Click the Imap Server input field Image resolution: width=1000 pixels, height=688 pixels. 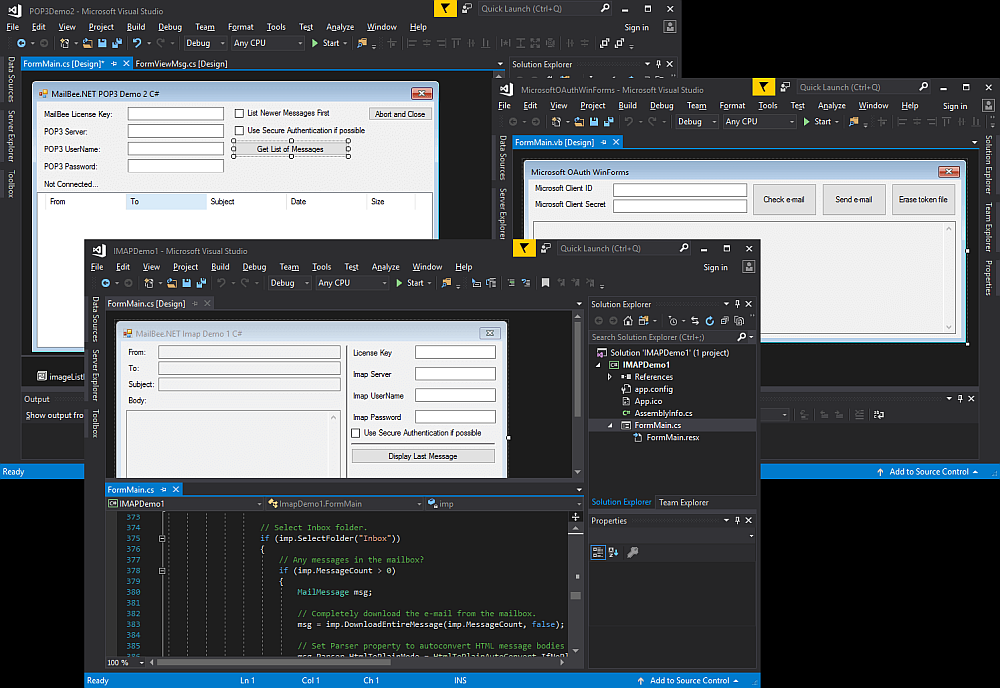click(x=455, y=374)
